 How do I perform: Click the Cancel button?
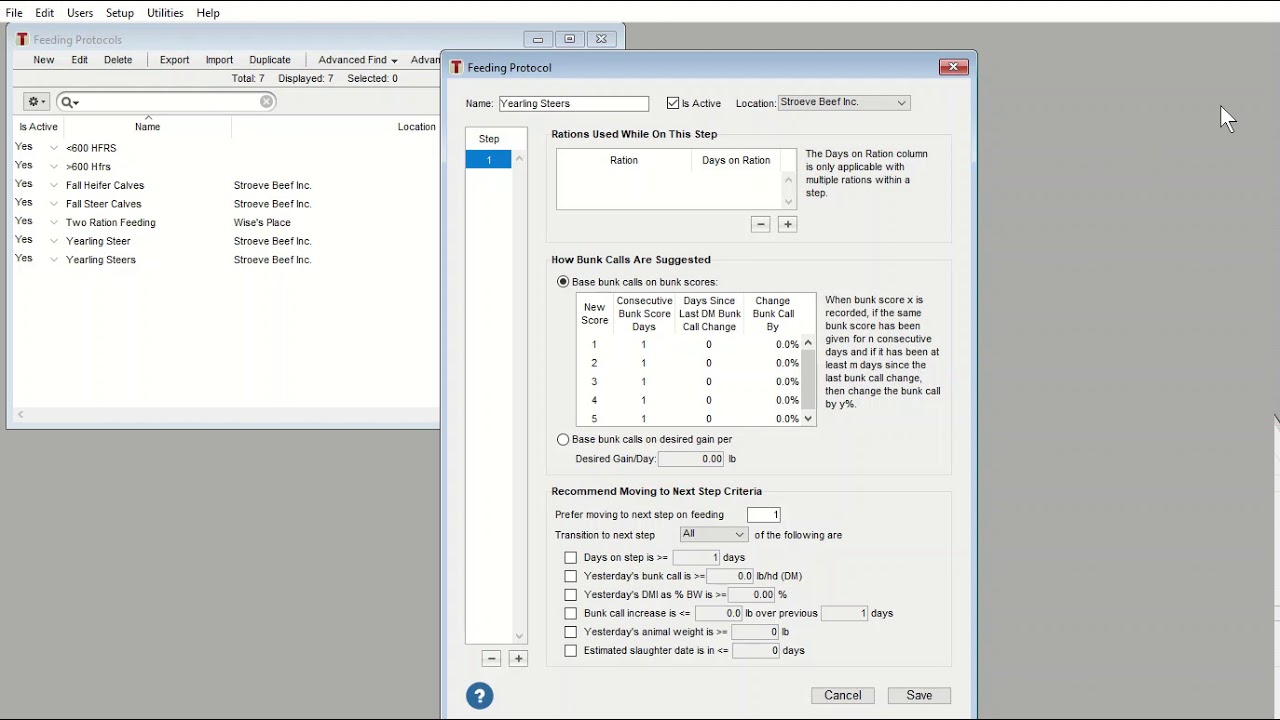843,695
